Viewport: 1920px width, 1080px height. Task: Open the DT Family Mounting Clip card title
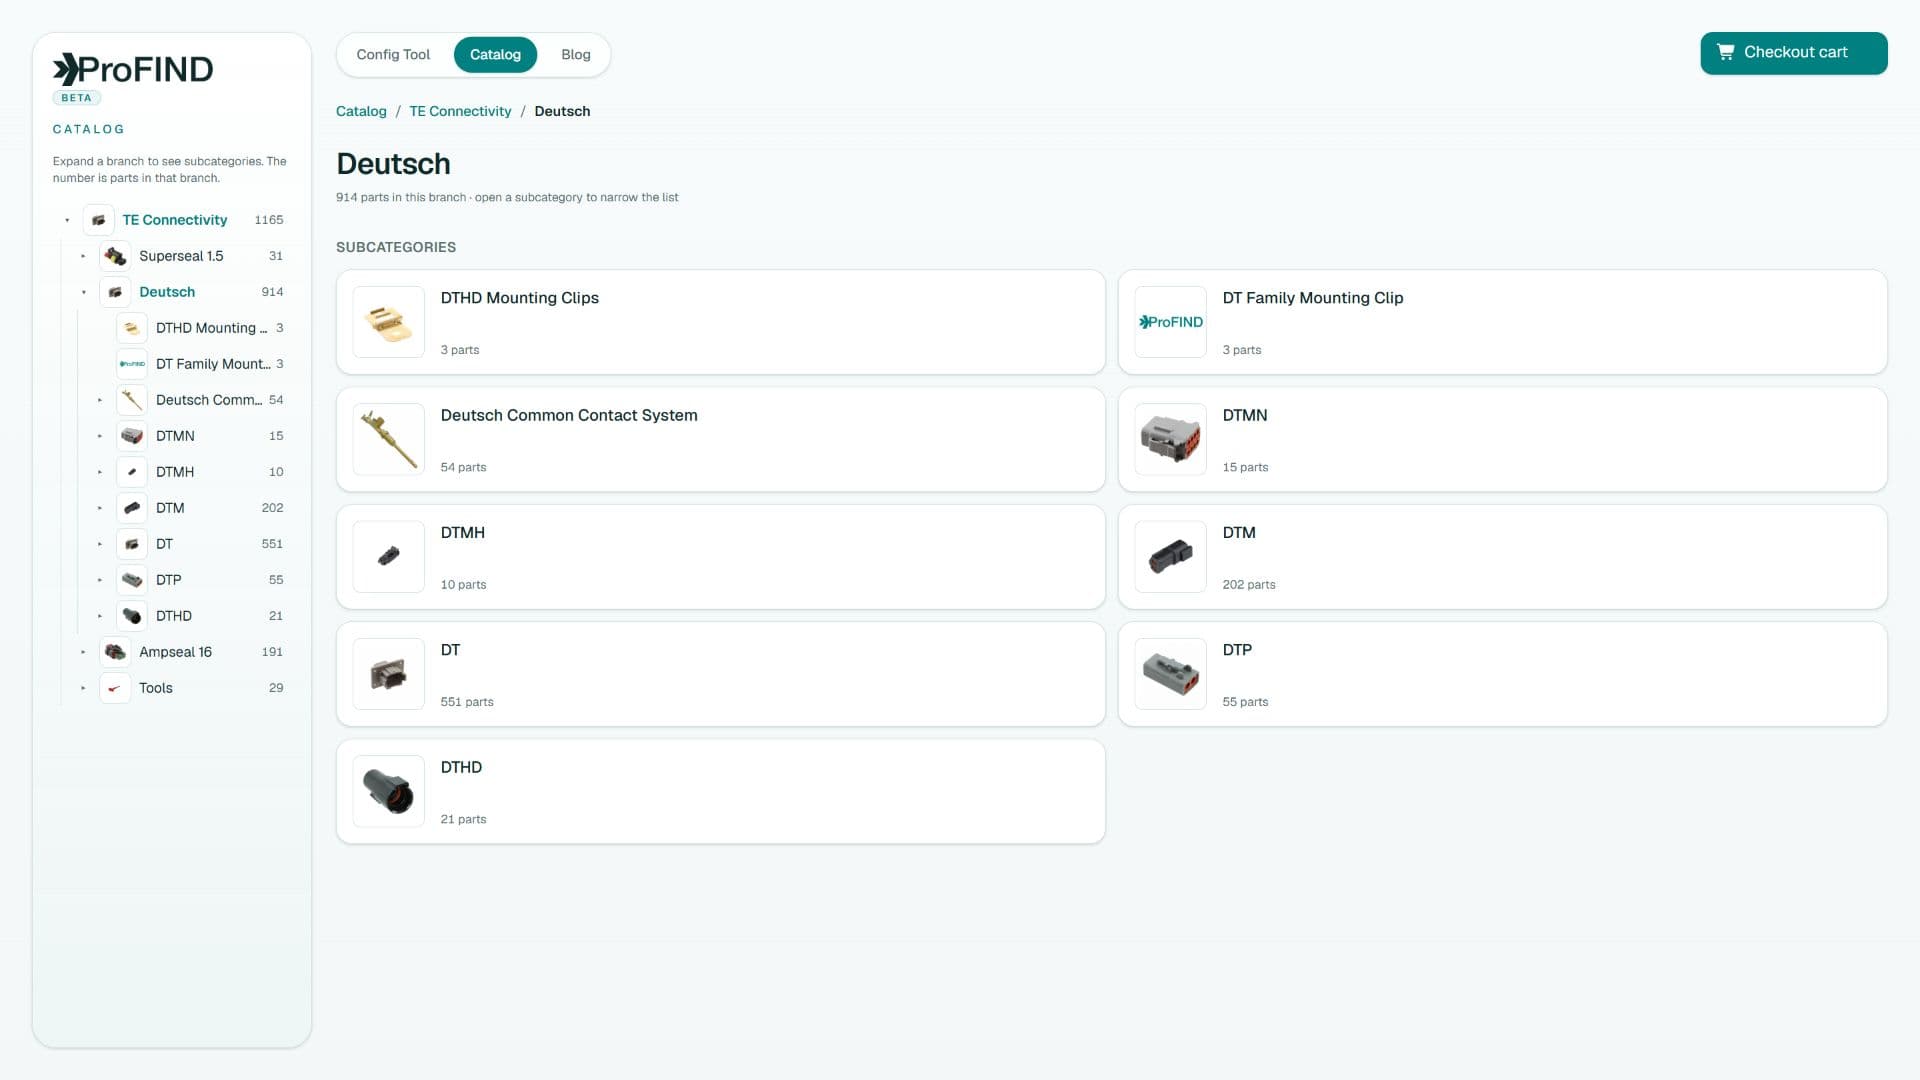point(1312,298)
